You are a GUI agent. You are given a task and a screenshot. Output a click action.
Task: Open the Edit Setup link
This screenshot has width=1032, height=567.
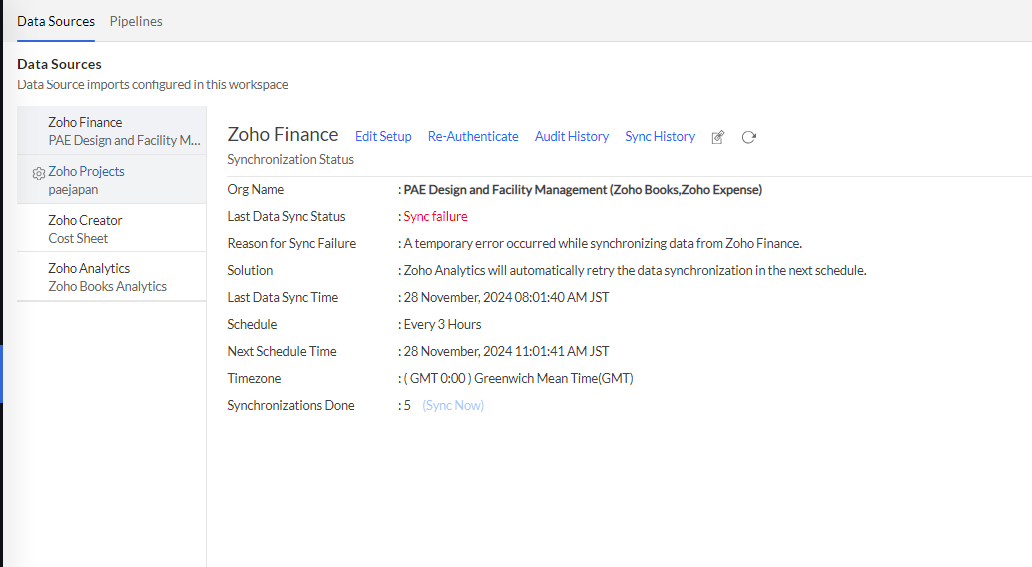(383, 136)
